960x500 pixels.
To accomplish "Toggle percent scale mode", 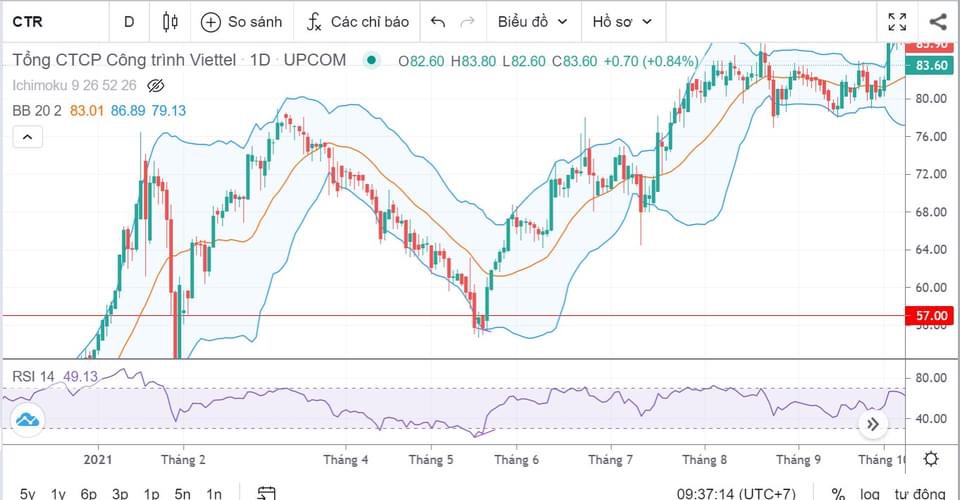I will click(x=838, y=493).
